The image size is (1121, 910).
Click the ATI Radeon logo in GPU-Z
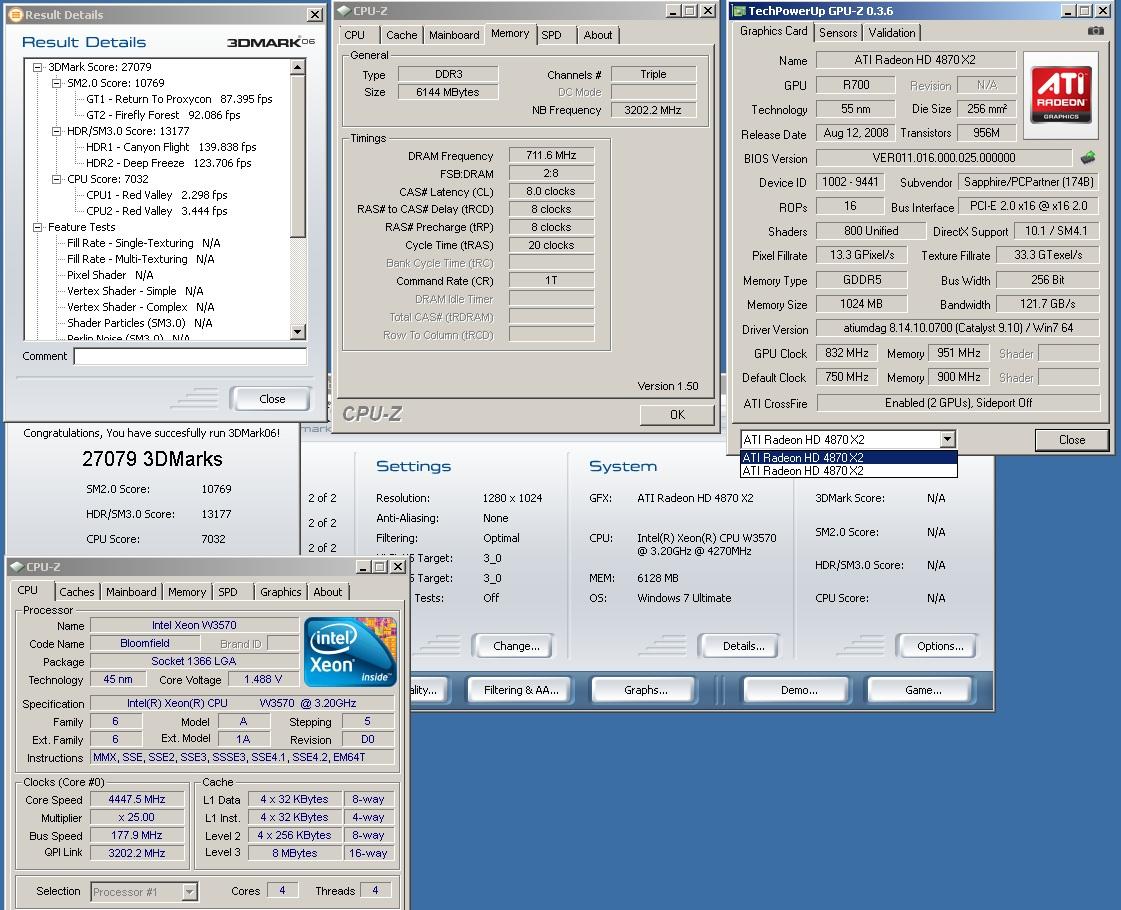point(1060,94)
